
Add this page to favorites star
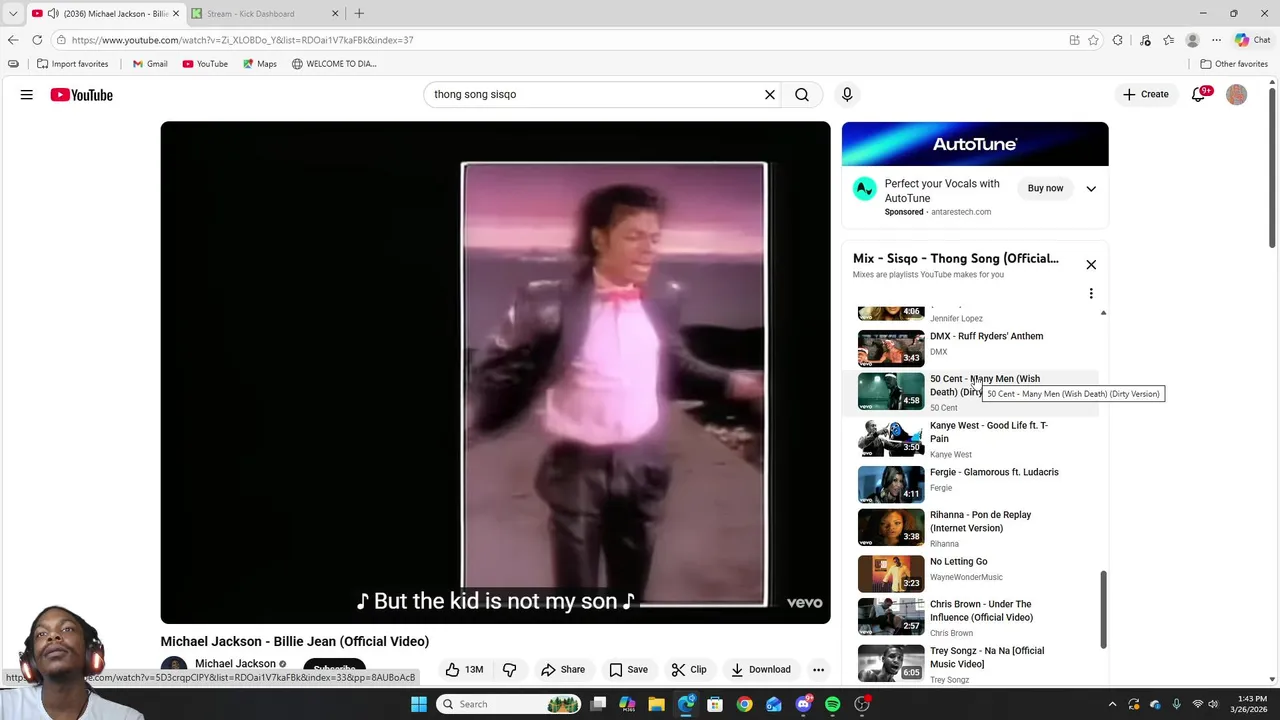(1093, 40)
